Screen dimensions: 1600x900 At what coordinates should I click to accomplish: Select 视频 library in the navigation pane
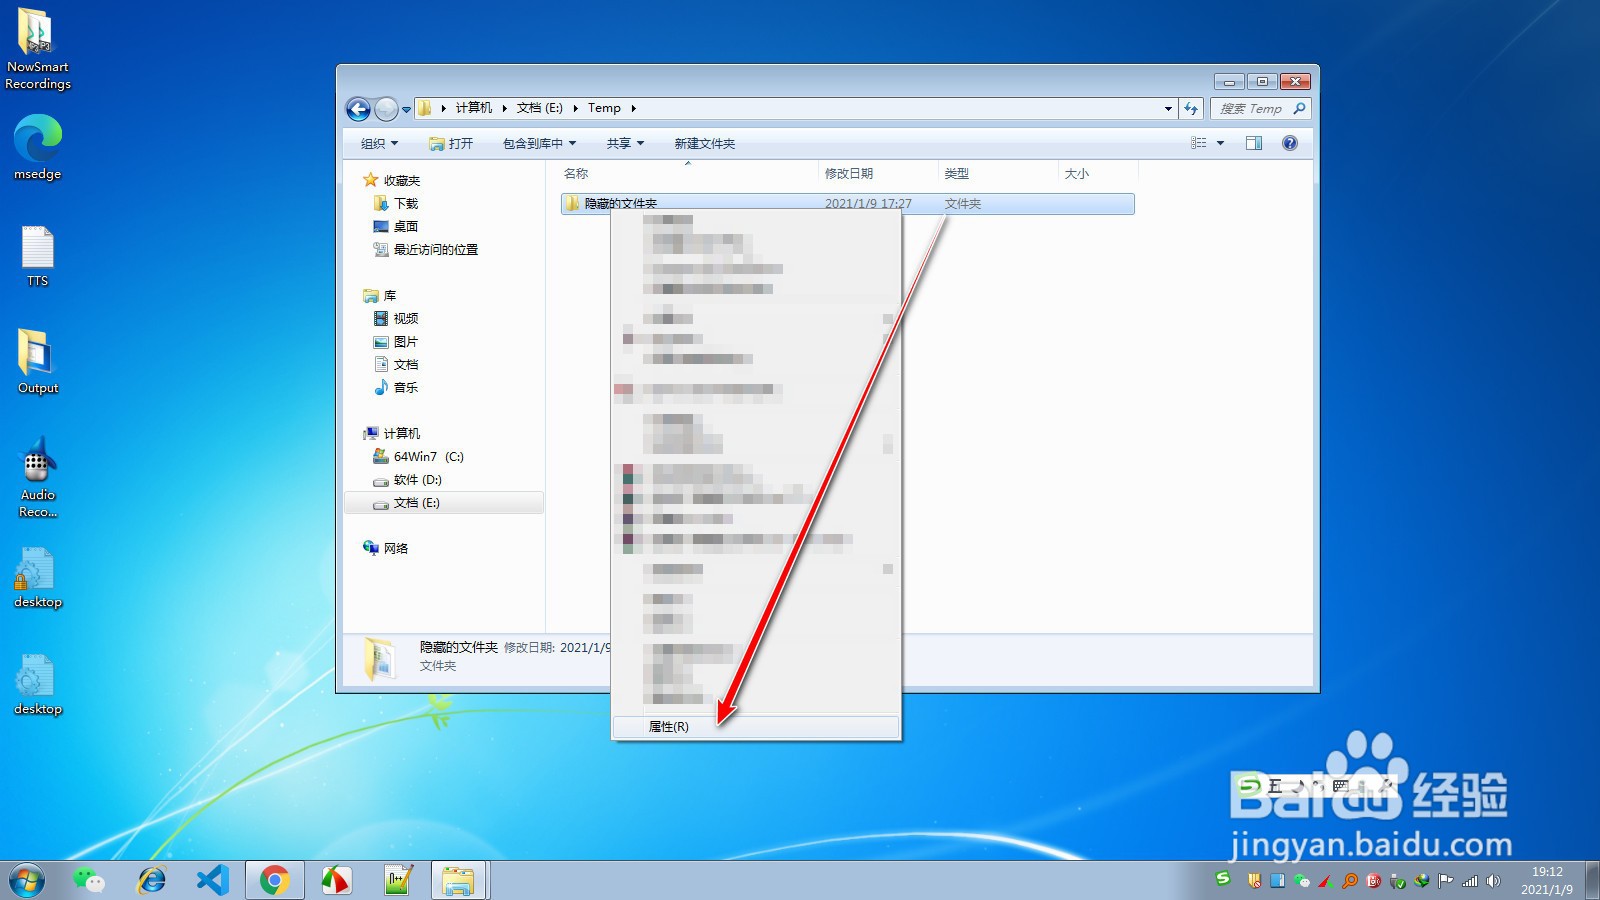click(396, 318)
